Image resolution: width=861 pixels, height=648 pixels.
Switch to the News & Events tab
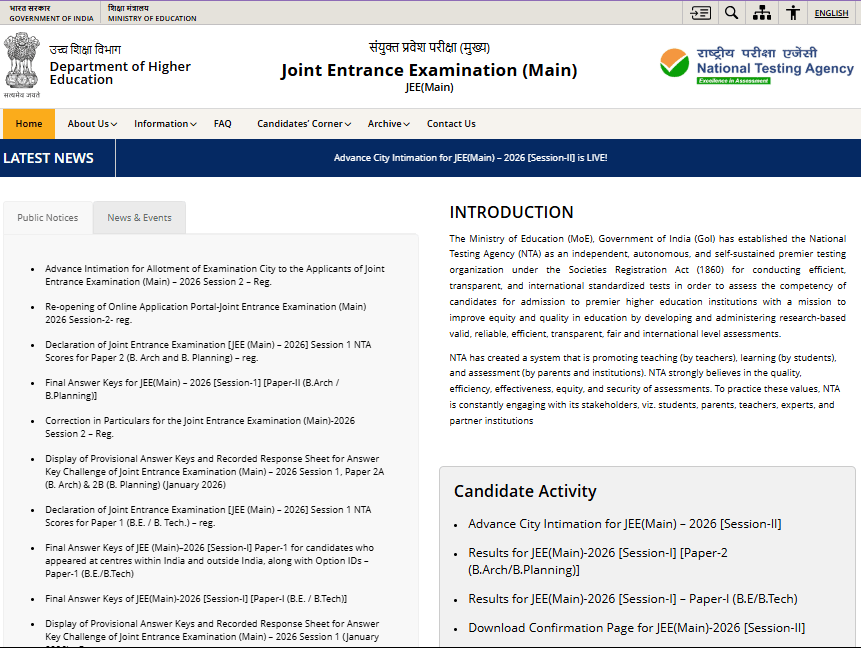[x=139, y=216]
